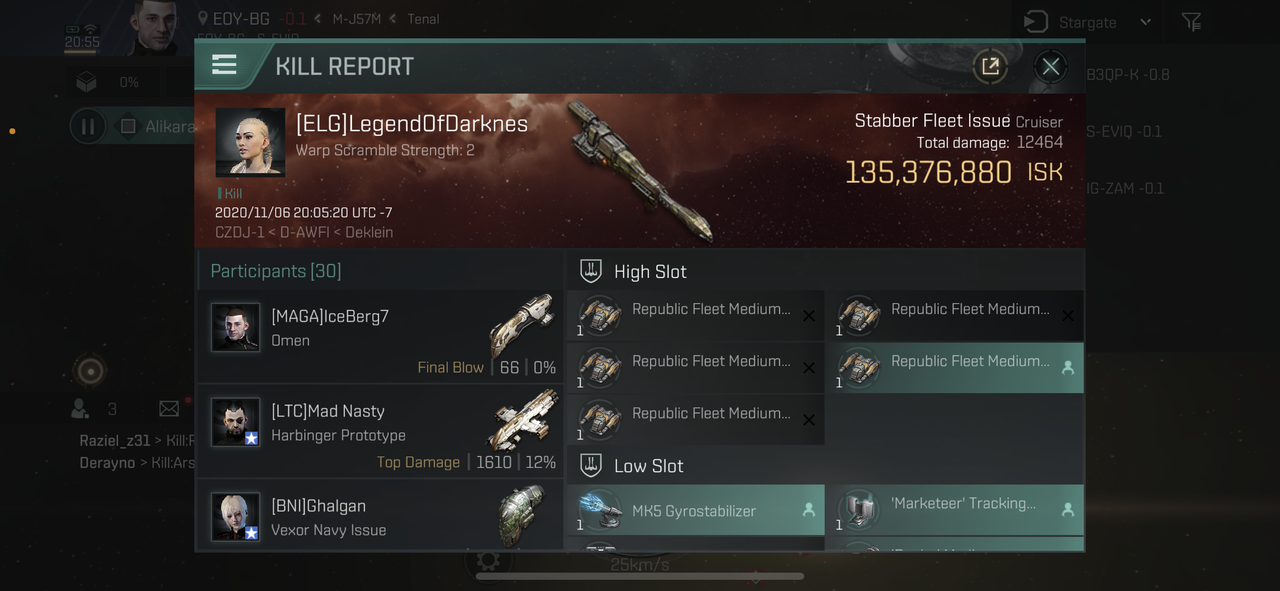Image resolution: width=1280 pixels, height=591 pixels.
Task: Click the Participants [30] header
Action: pyautogui.click(x=276, y=271)
